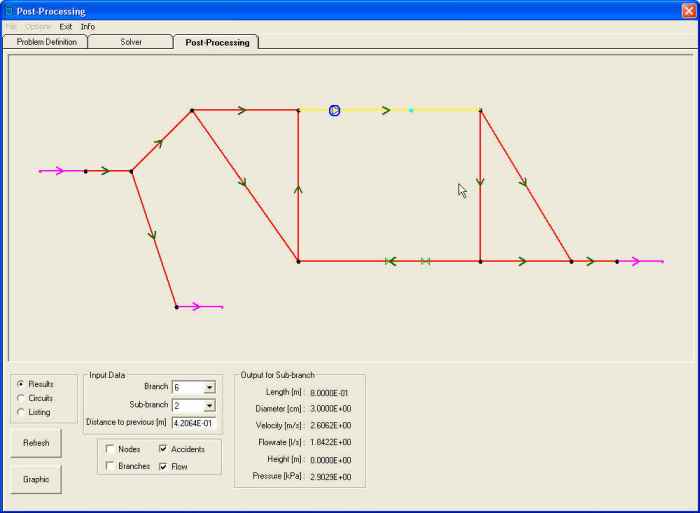Select the Circuits radio option
700x513 pixels.
tap(21, 398)
